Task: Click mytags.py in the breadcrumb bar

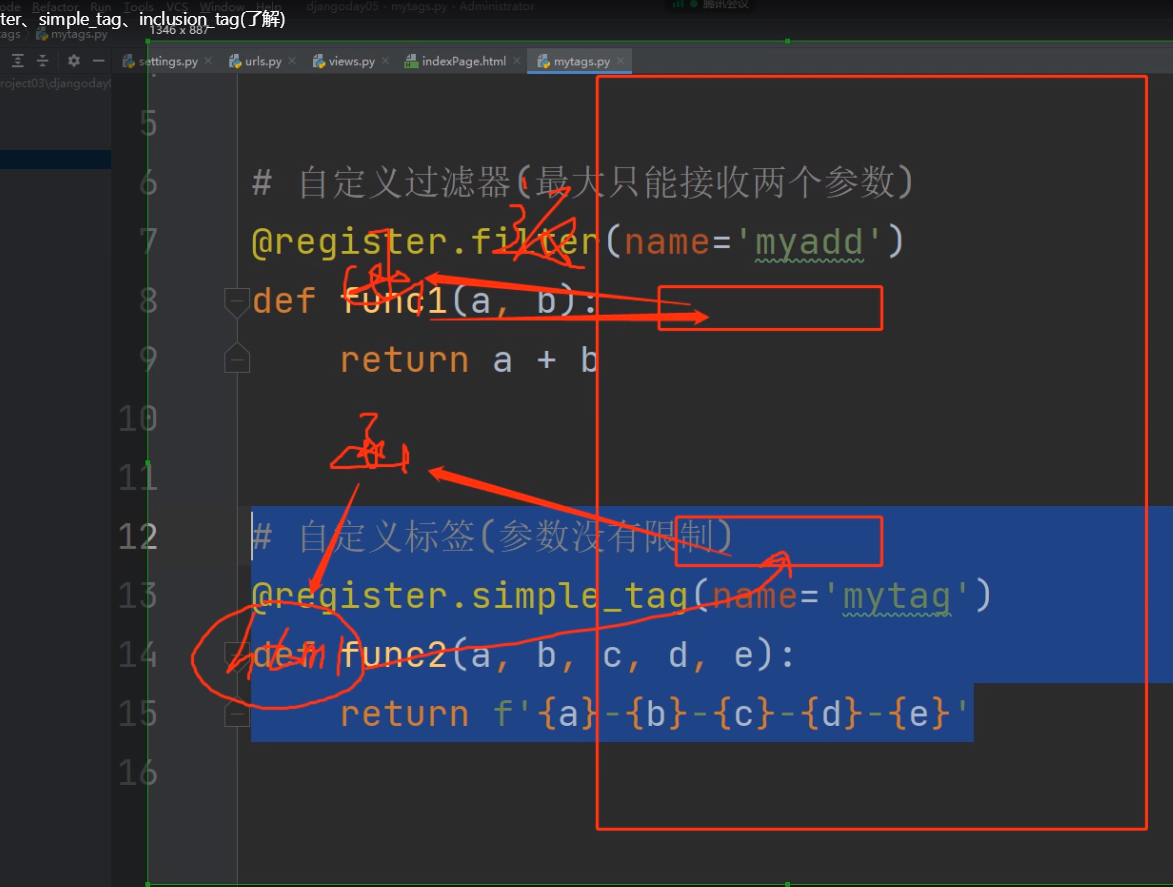Action: (x=72, y=34)
